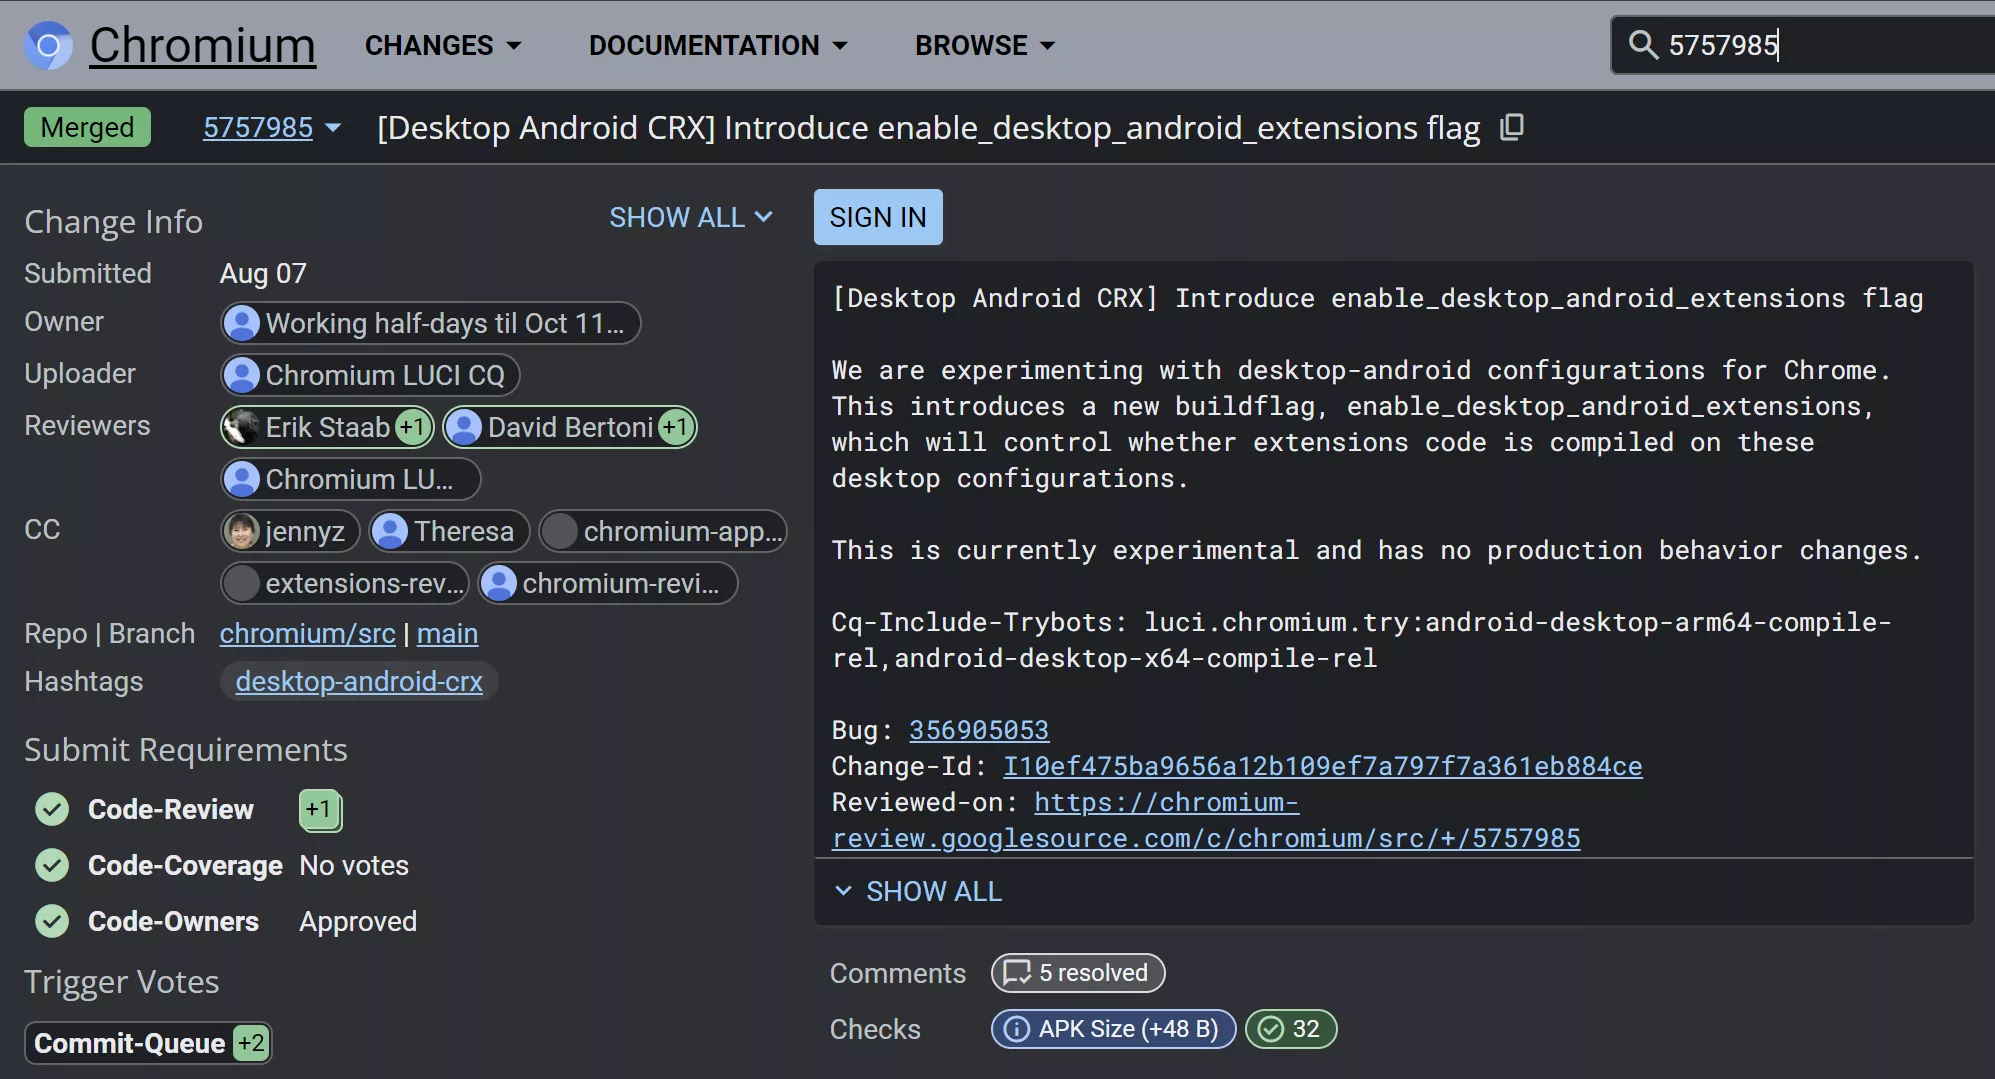1995x1079 pixels.
Task: Click the chromium-app... CC chip
Action: 663,531
